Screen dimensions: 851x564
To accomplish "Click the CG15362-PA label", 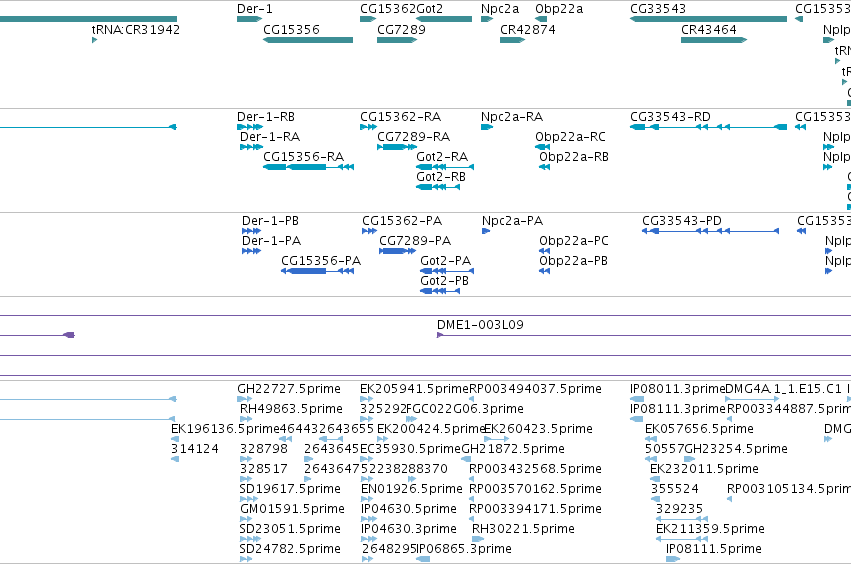I will [402, 221].
